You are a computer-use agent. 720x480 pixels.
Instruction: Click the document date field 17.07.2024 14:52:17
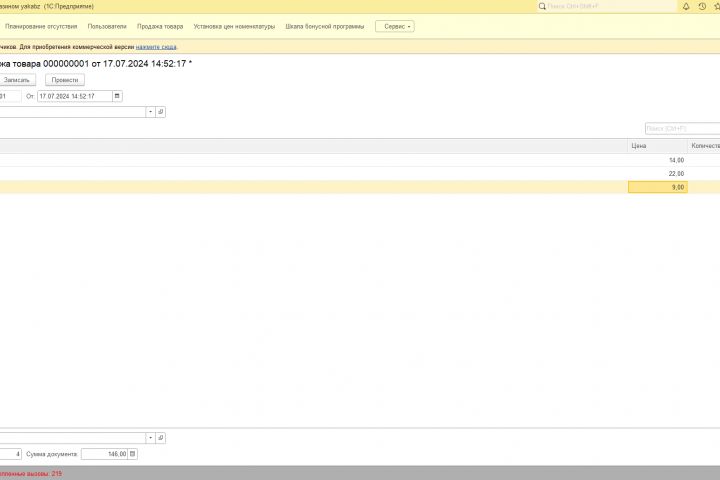click(75, 96)
